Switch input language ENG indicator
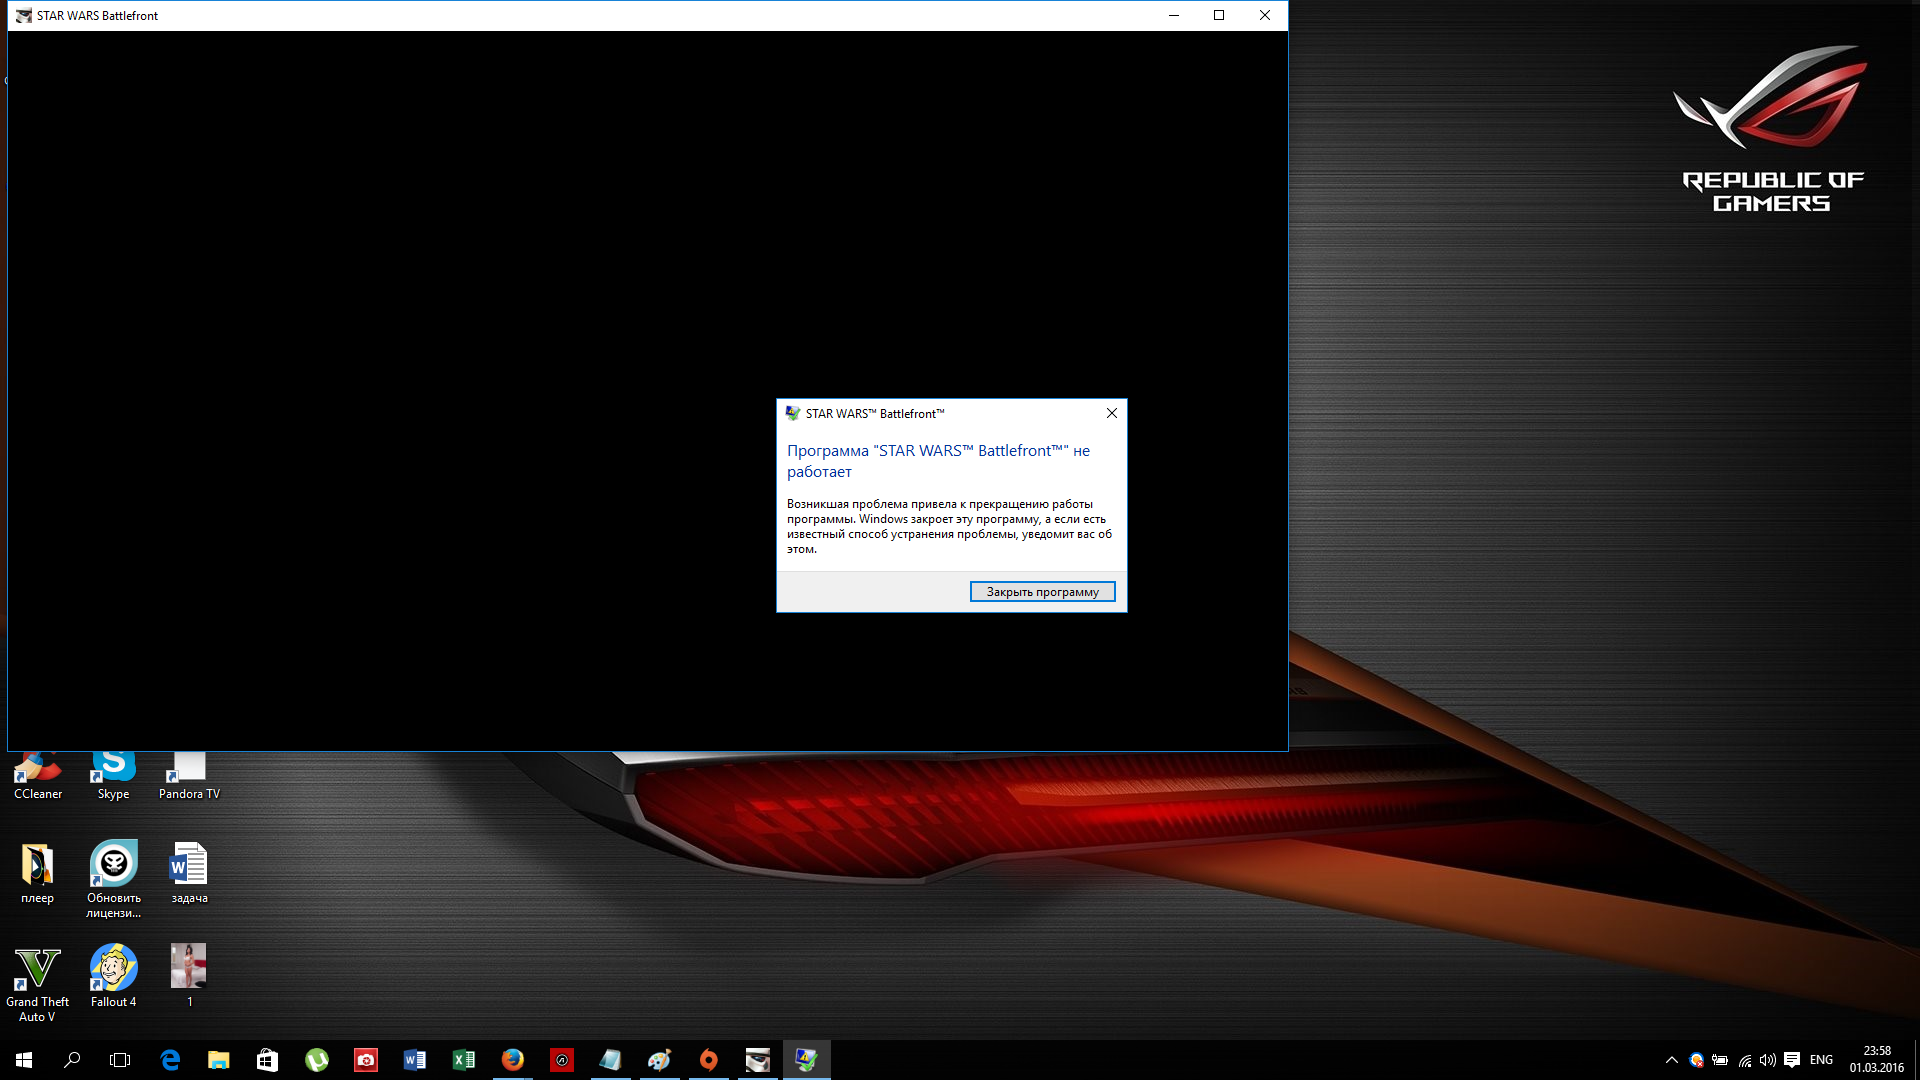 tap(1821, 1060)
